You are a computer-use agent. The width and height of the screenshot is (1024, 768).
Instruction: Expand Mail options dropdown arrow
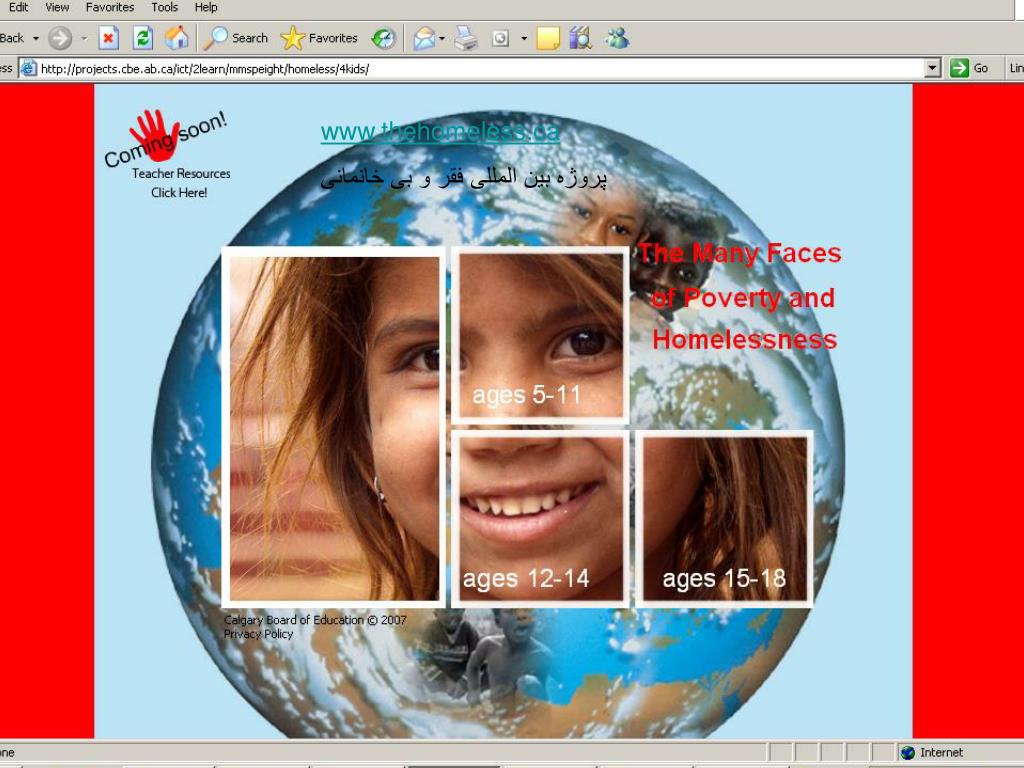(x=442, y=39)
